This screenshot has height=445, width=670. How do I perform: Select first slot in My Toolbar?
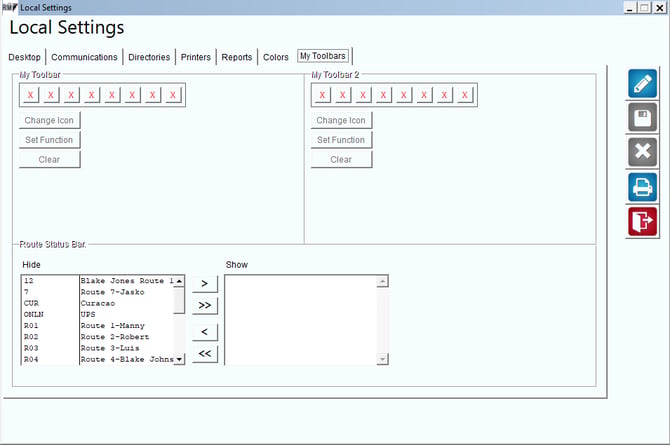(x=30, y=95)
